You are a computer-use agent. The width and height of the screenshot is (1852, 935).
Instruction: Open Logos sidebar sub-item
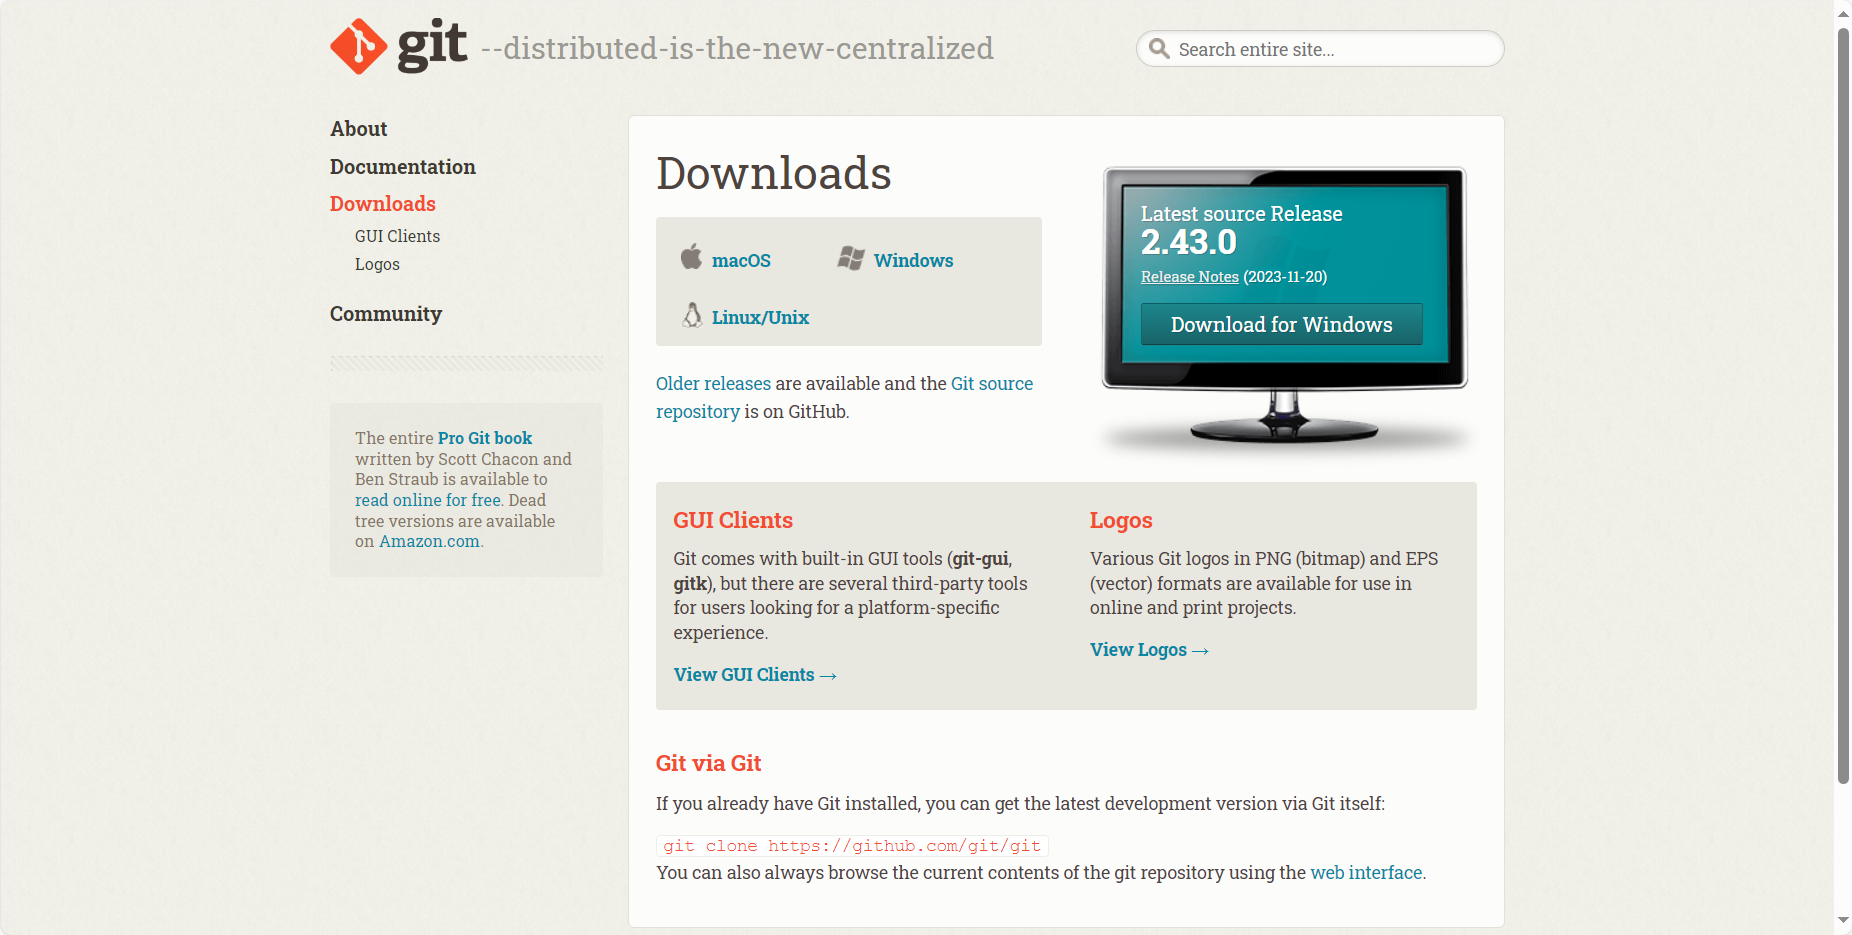point(377,264)
